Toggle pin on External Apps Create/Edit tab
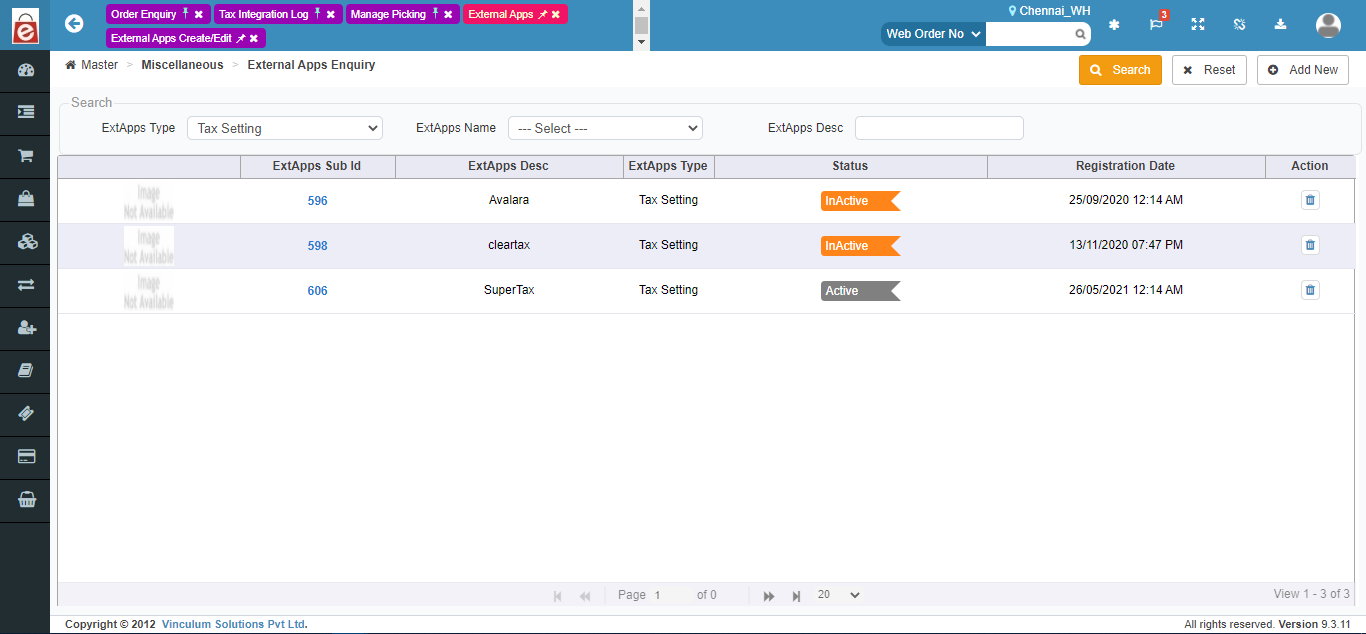Screen dimensions: 1366x634 click(240, 38)
